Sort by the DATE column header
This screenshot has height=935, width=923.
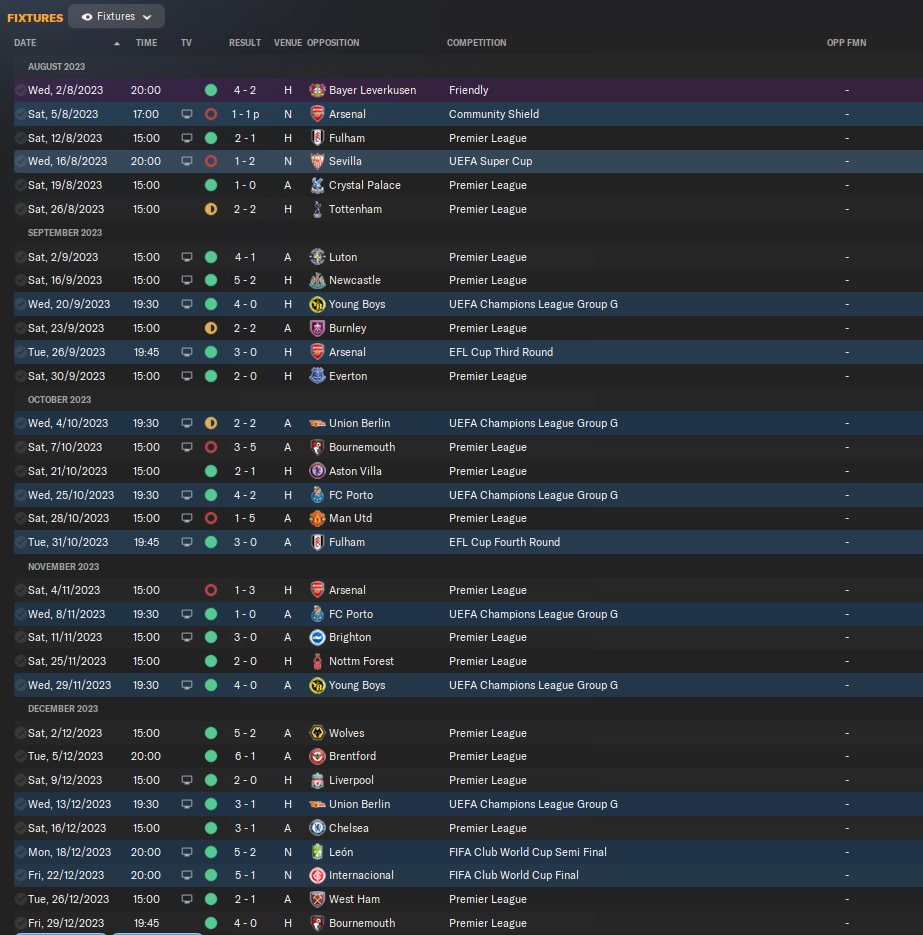click(25, 43)
